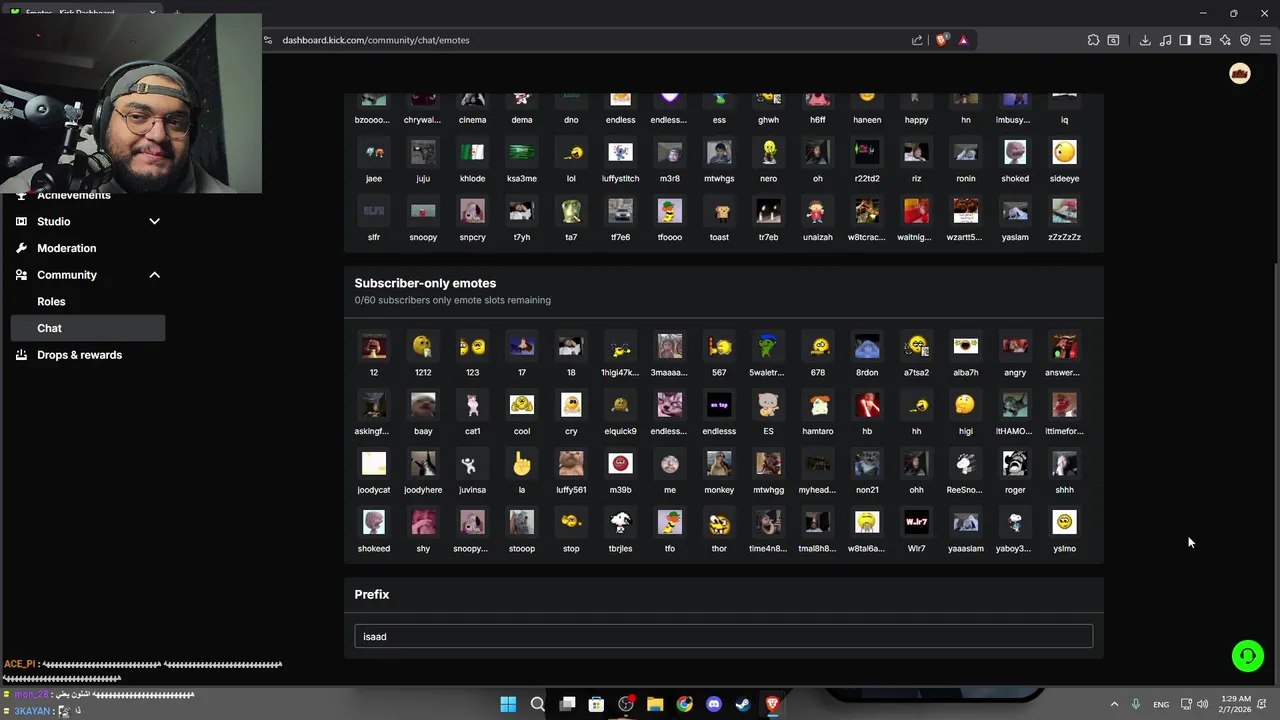Open the hamtaro emote
Screen dimensions: 1280x720
817,406
